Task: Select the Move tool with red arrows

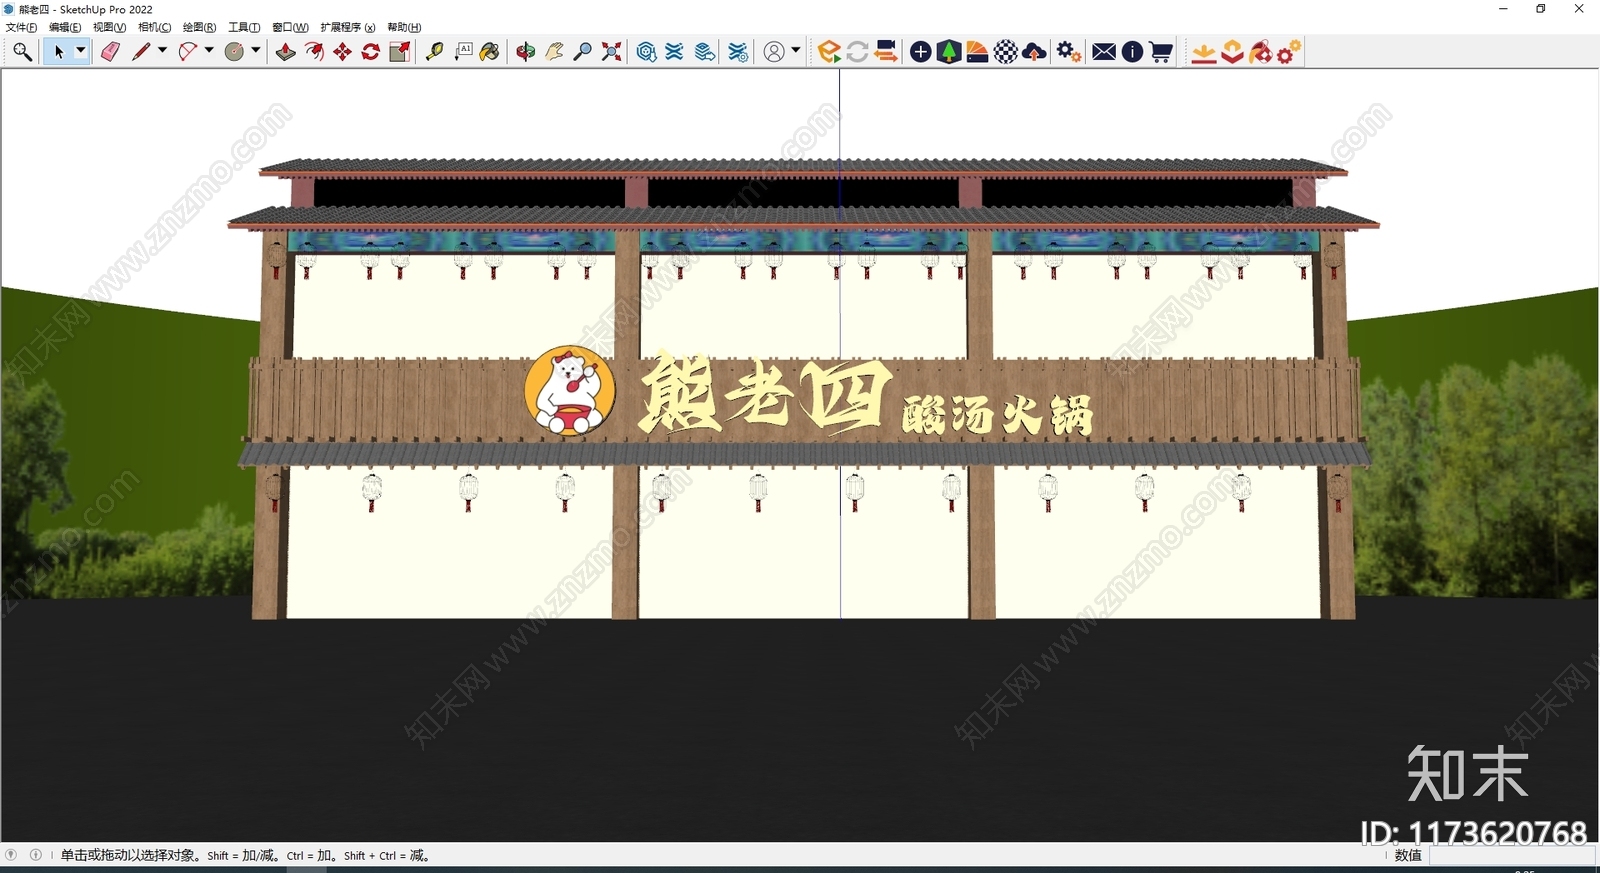Action: click(x=343, y=52)
